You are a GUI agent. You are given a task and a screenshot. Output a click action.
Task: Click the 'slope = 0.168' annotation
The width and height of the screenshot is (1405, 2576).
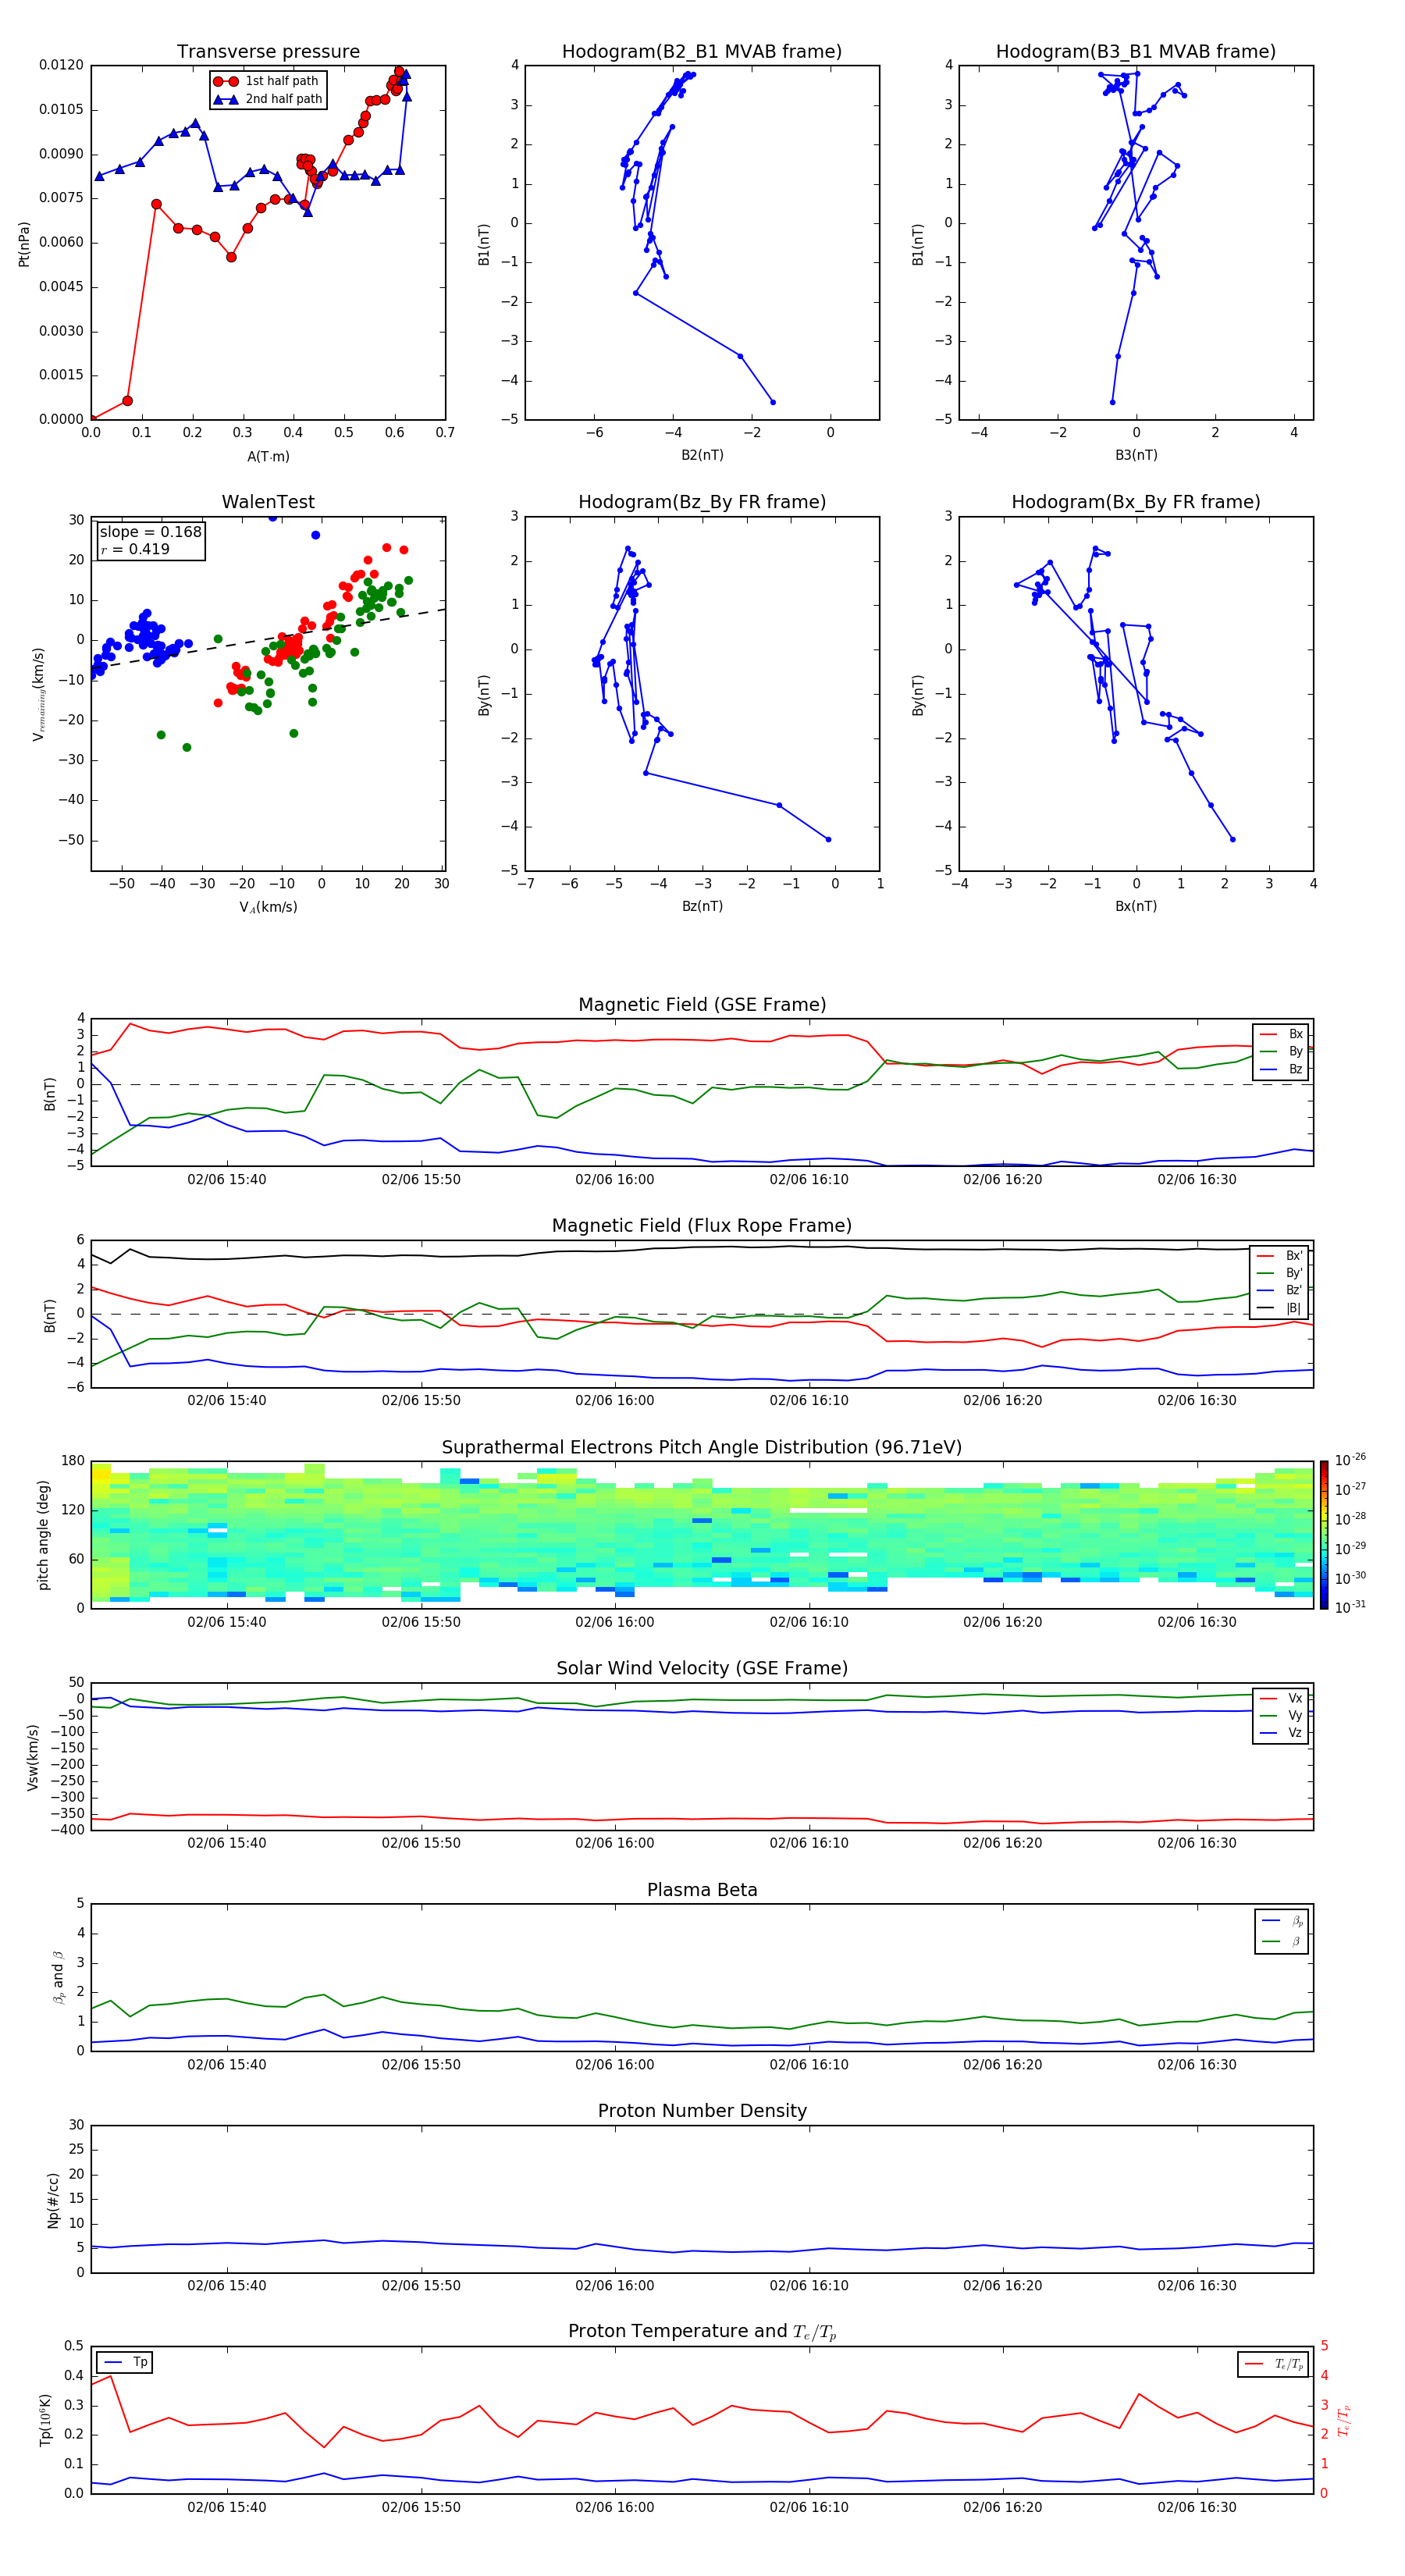pyautogui.click(x=150, y=532)
